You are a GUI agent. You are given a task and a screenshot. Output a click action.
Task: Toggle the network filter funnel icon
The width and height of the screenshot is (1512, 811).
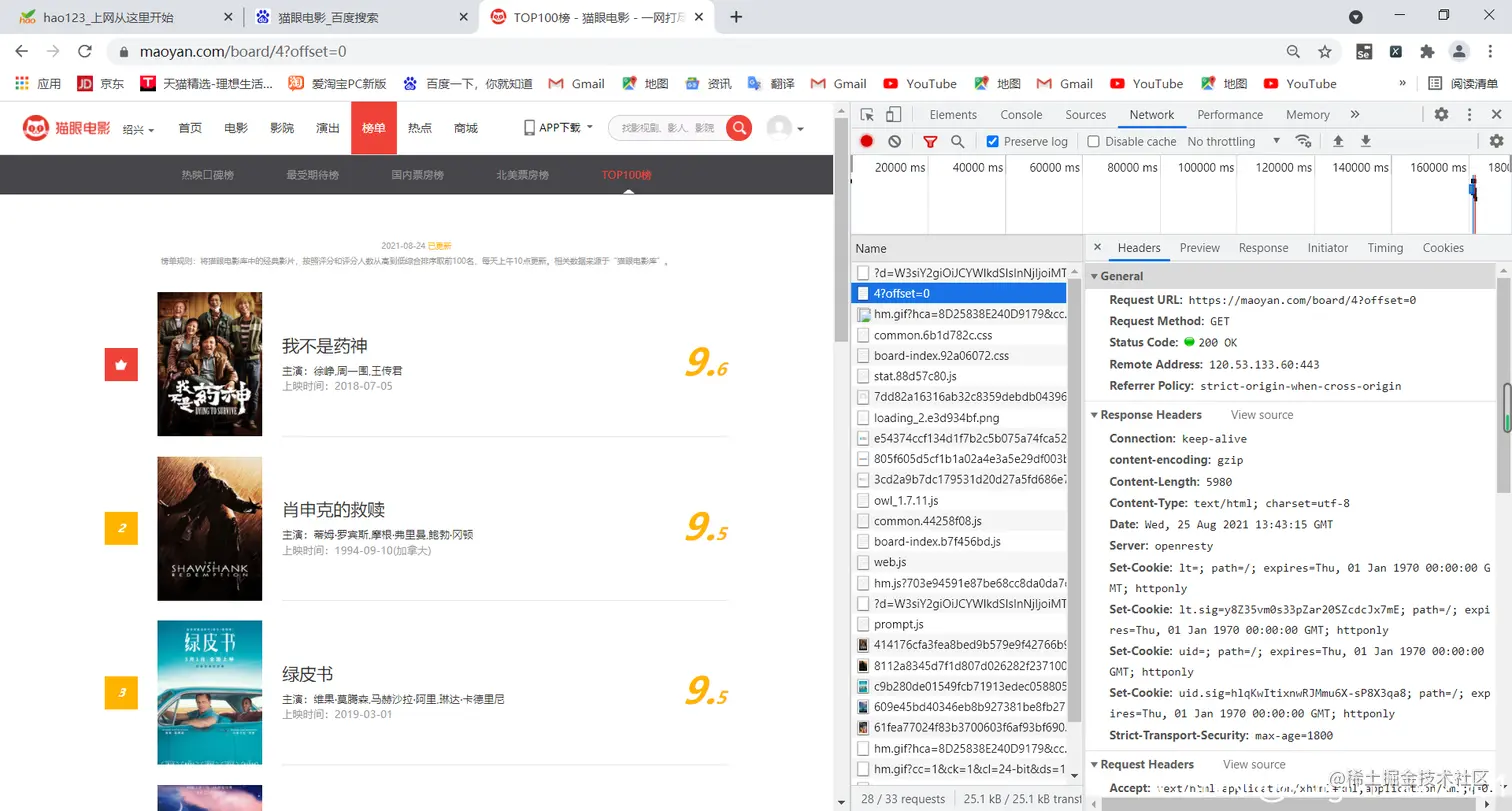[x=930, y=141]
